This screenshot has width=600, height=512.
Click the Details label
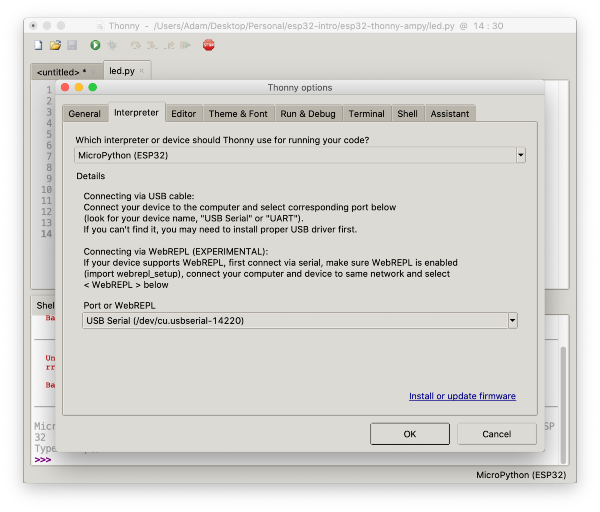[x=91, y=176]
